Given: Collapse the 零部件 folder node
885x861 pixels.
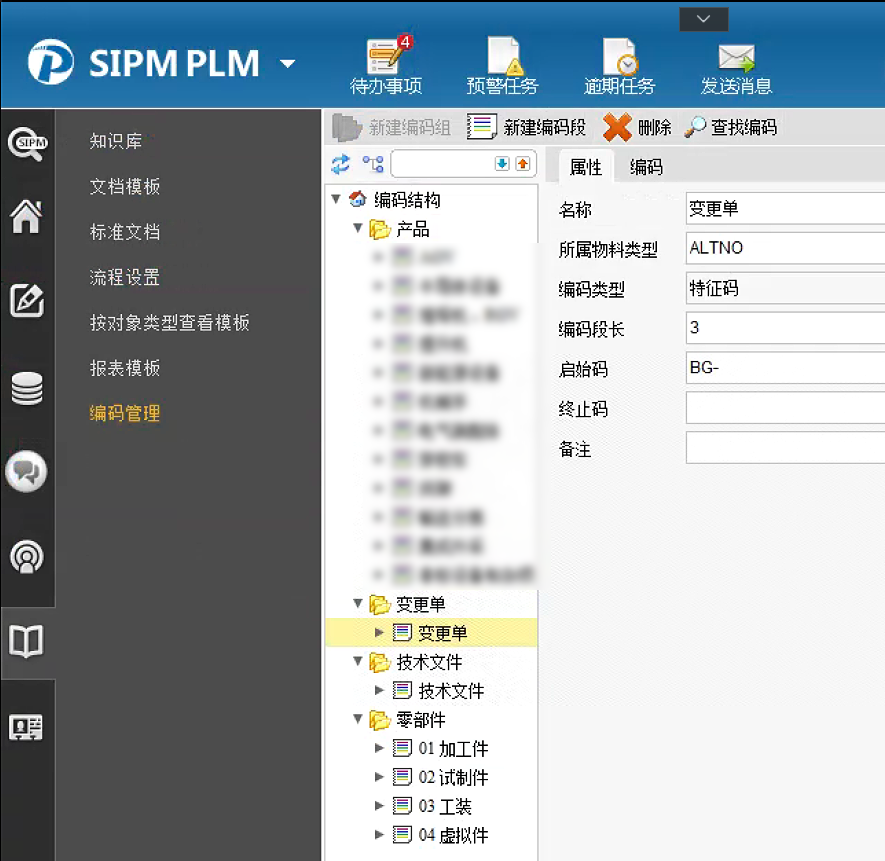Looking at the screenshot, I should point(358,719).
